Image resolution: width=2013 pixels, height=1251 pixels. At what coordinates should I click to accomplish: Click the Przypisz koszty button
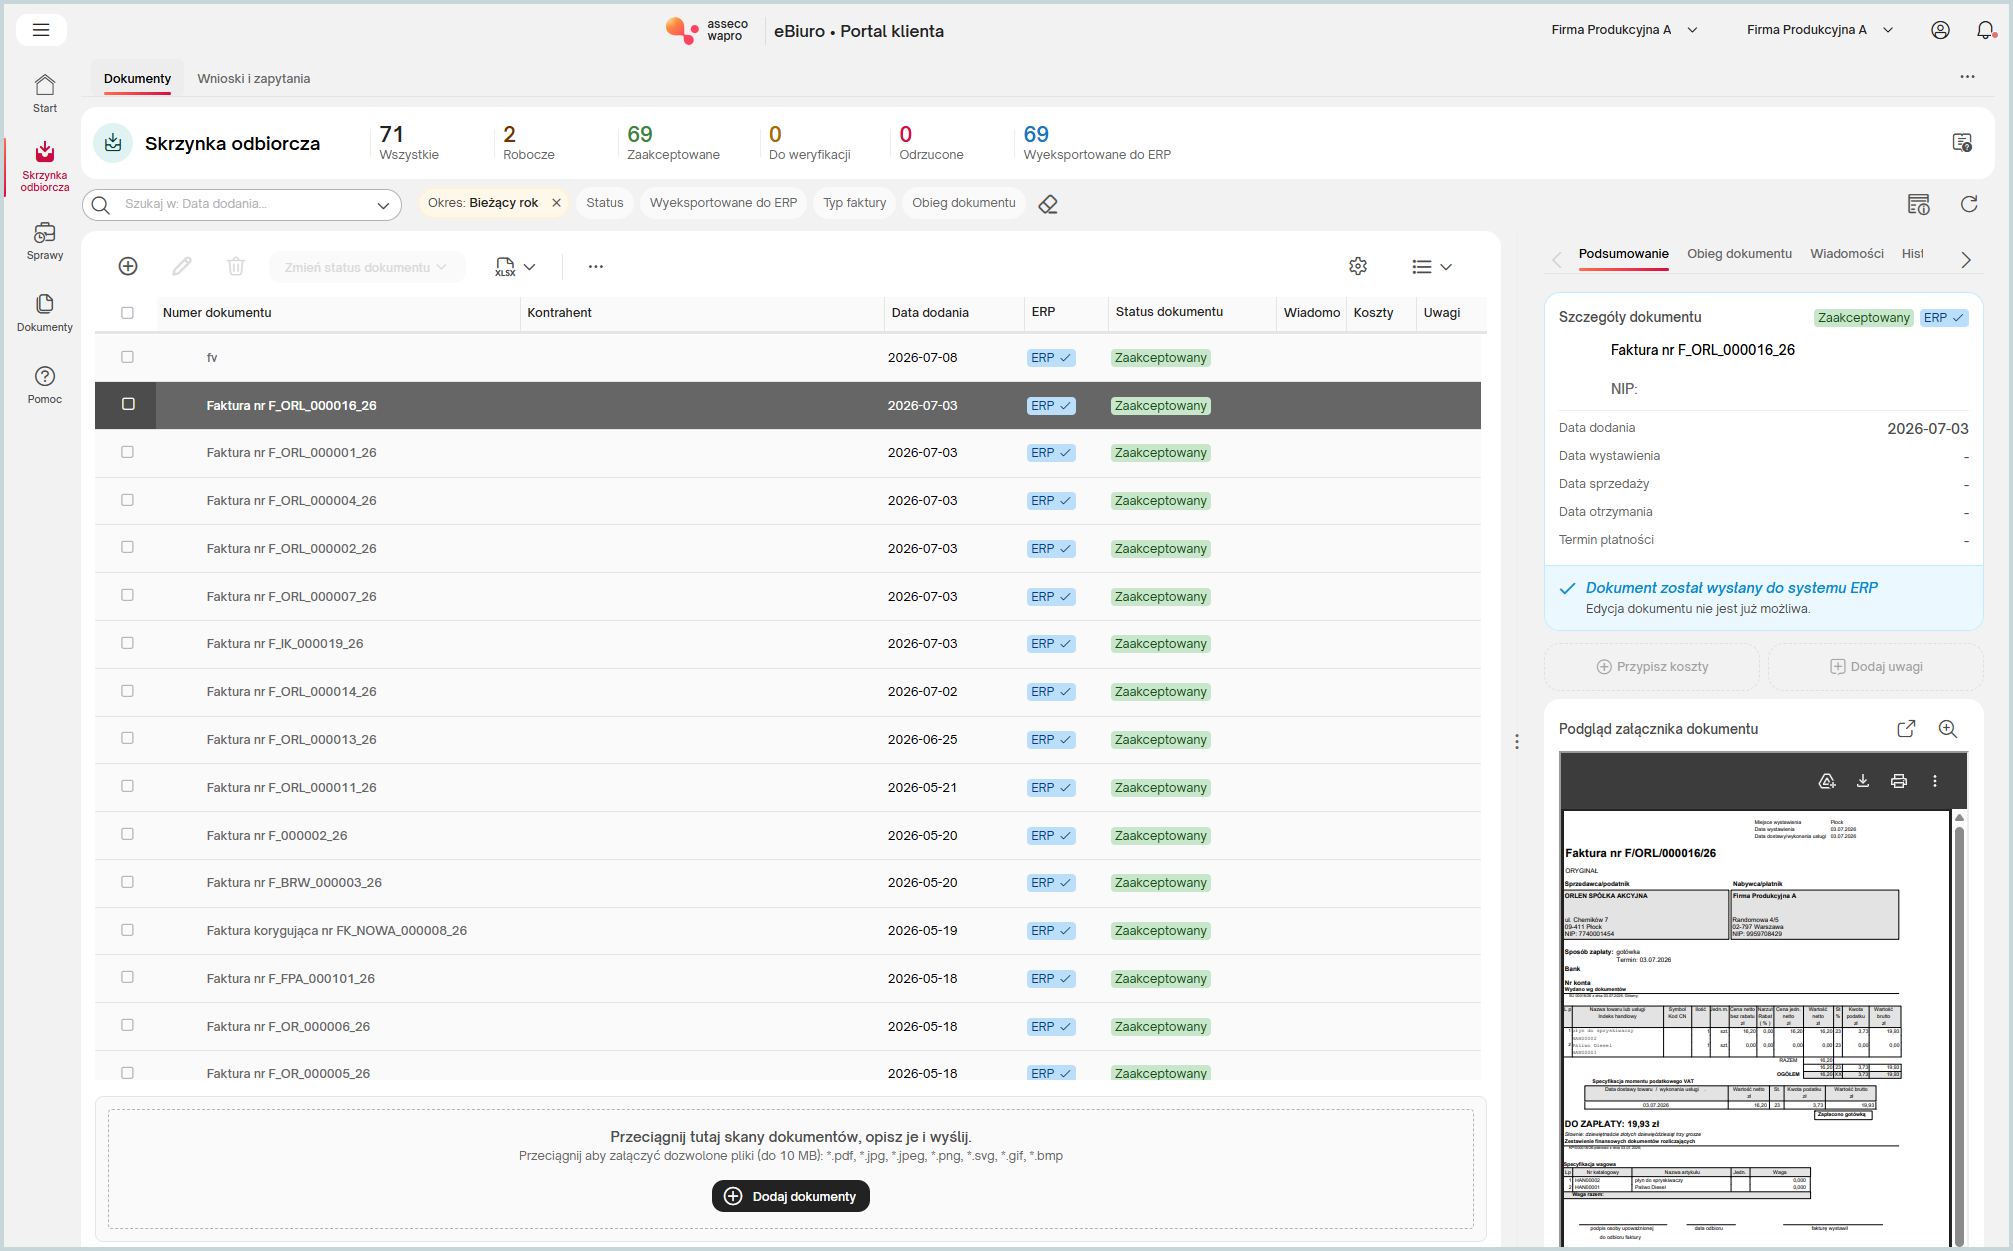click(1652, 667)
